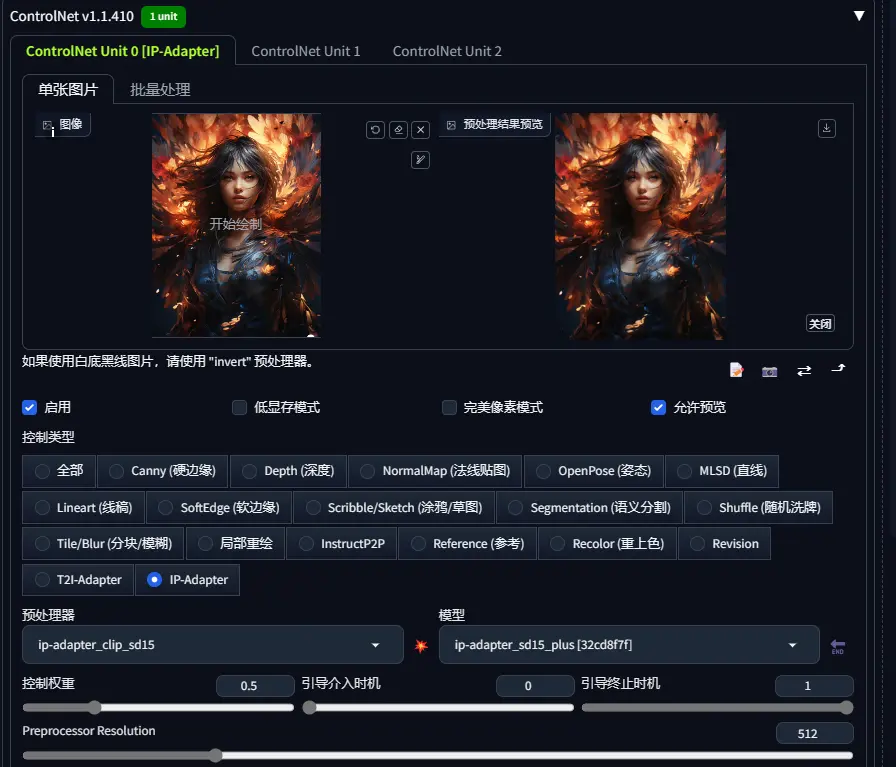This screenshot has width=896, height=767.
Task: Select the Depth (深度) control type
Action: 289,471
